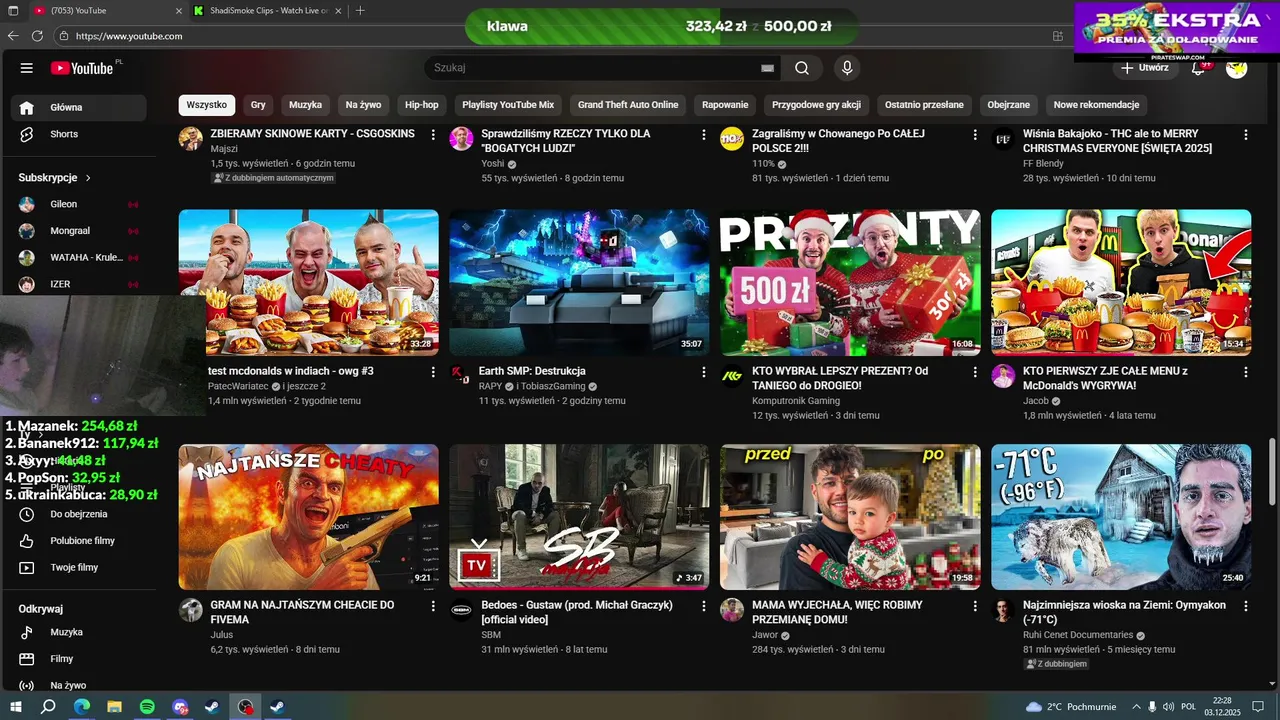Open PatecWariatec channel link
The height and width of the screenshot is (720, 1280).
tap(239, 386)
